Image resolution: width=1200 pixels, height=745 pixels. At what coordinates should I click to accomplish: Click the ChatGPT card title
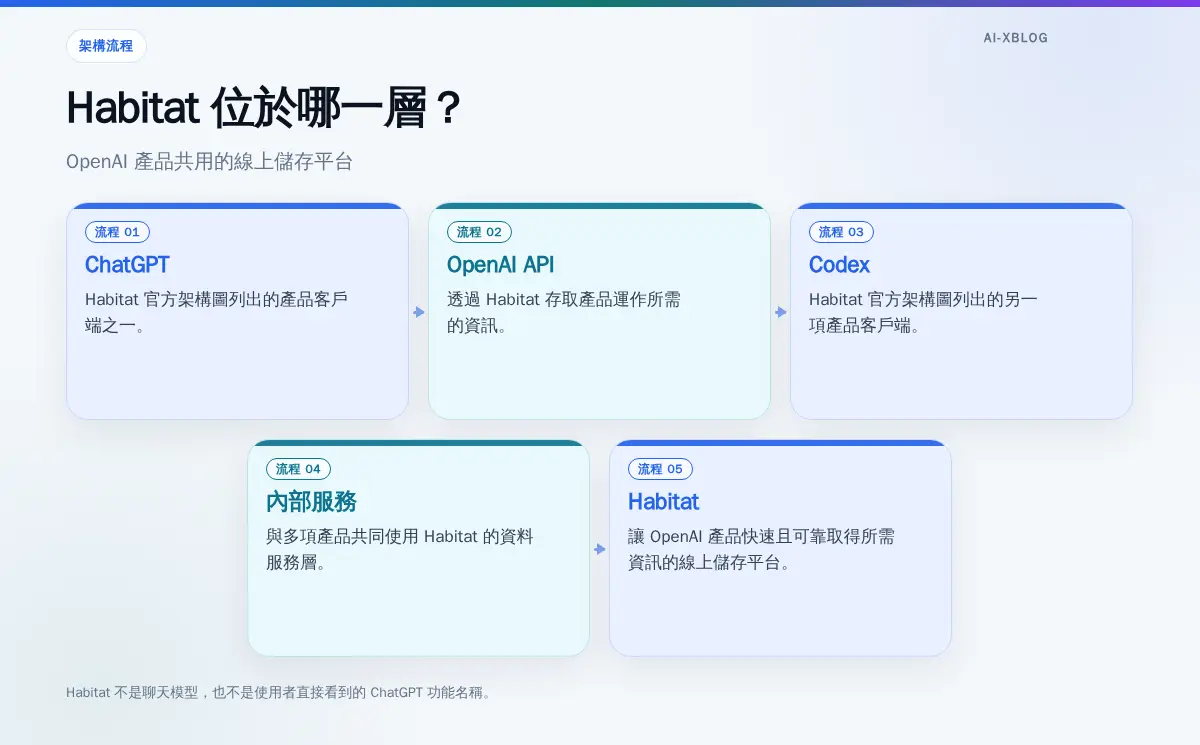coord(127,265)
